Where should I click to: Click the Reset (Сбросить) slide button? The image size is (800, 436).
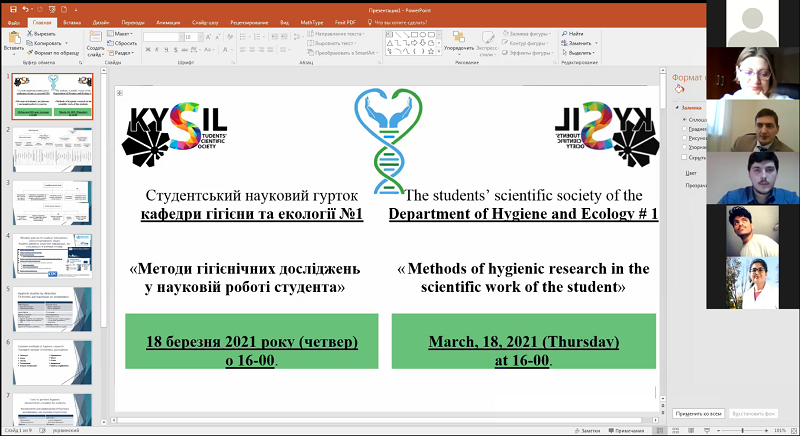[122, 43]
